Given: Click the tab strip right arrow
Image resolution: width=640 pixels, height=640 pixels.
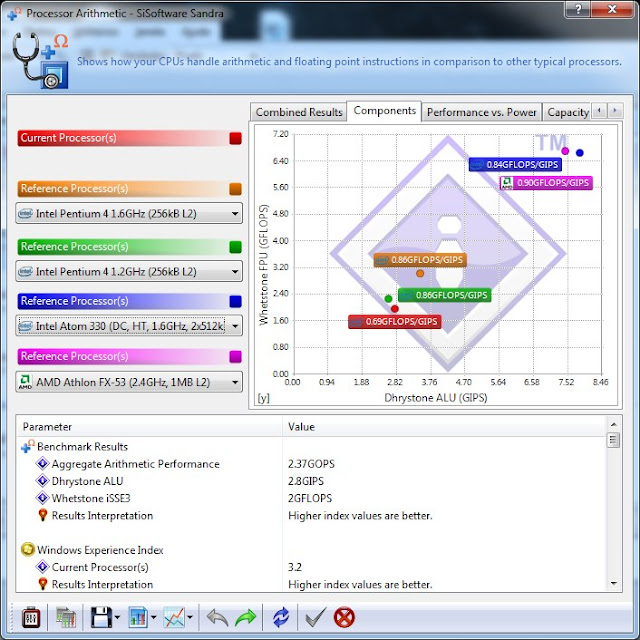Looking at the screenshot, I should click(x=615, y=111).
